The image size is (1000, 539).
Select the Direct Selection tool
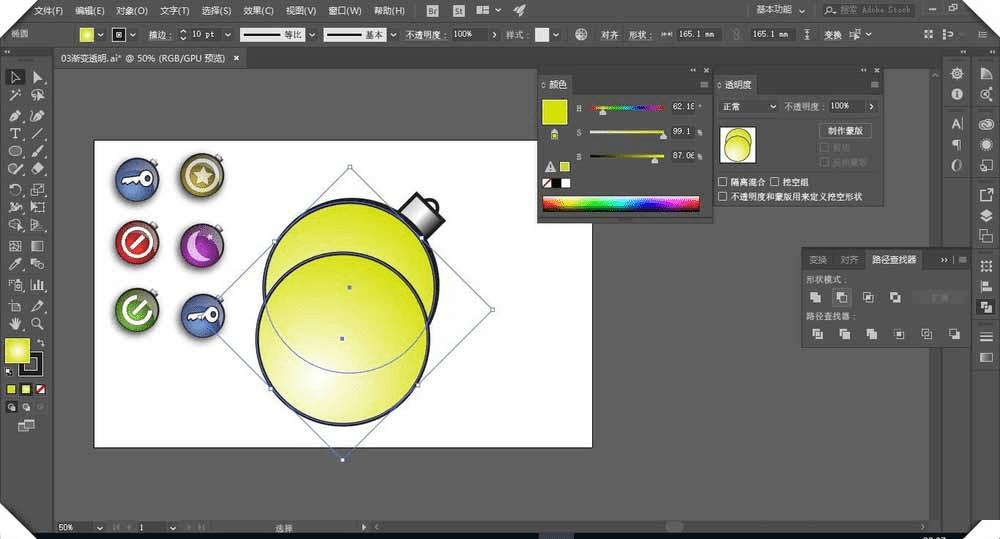click(38, 77)
